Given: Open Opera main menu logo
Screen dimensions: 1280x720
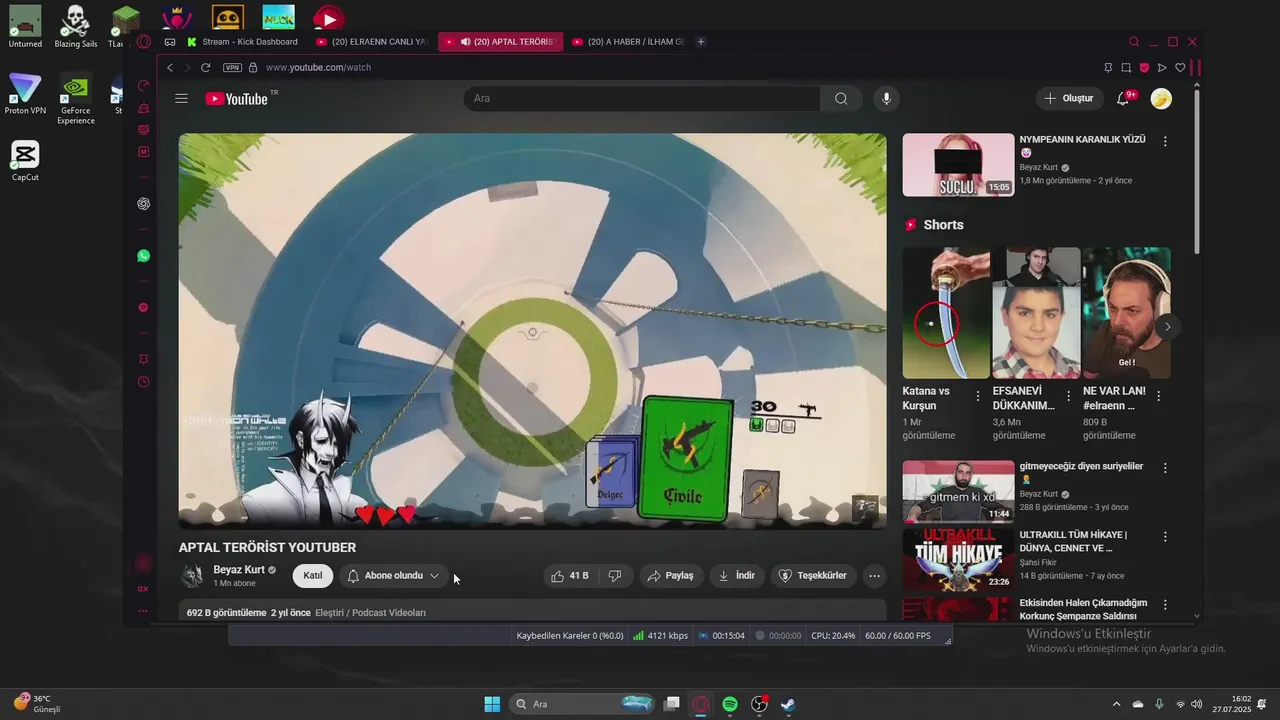Looking at the screenshot, I should pyautogui.click(x=143, y=42).
